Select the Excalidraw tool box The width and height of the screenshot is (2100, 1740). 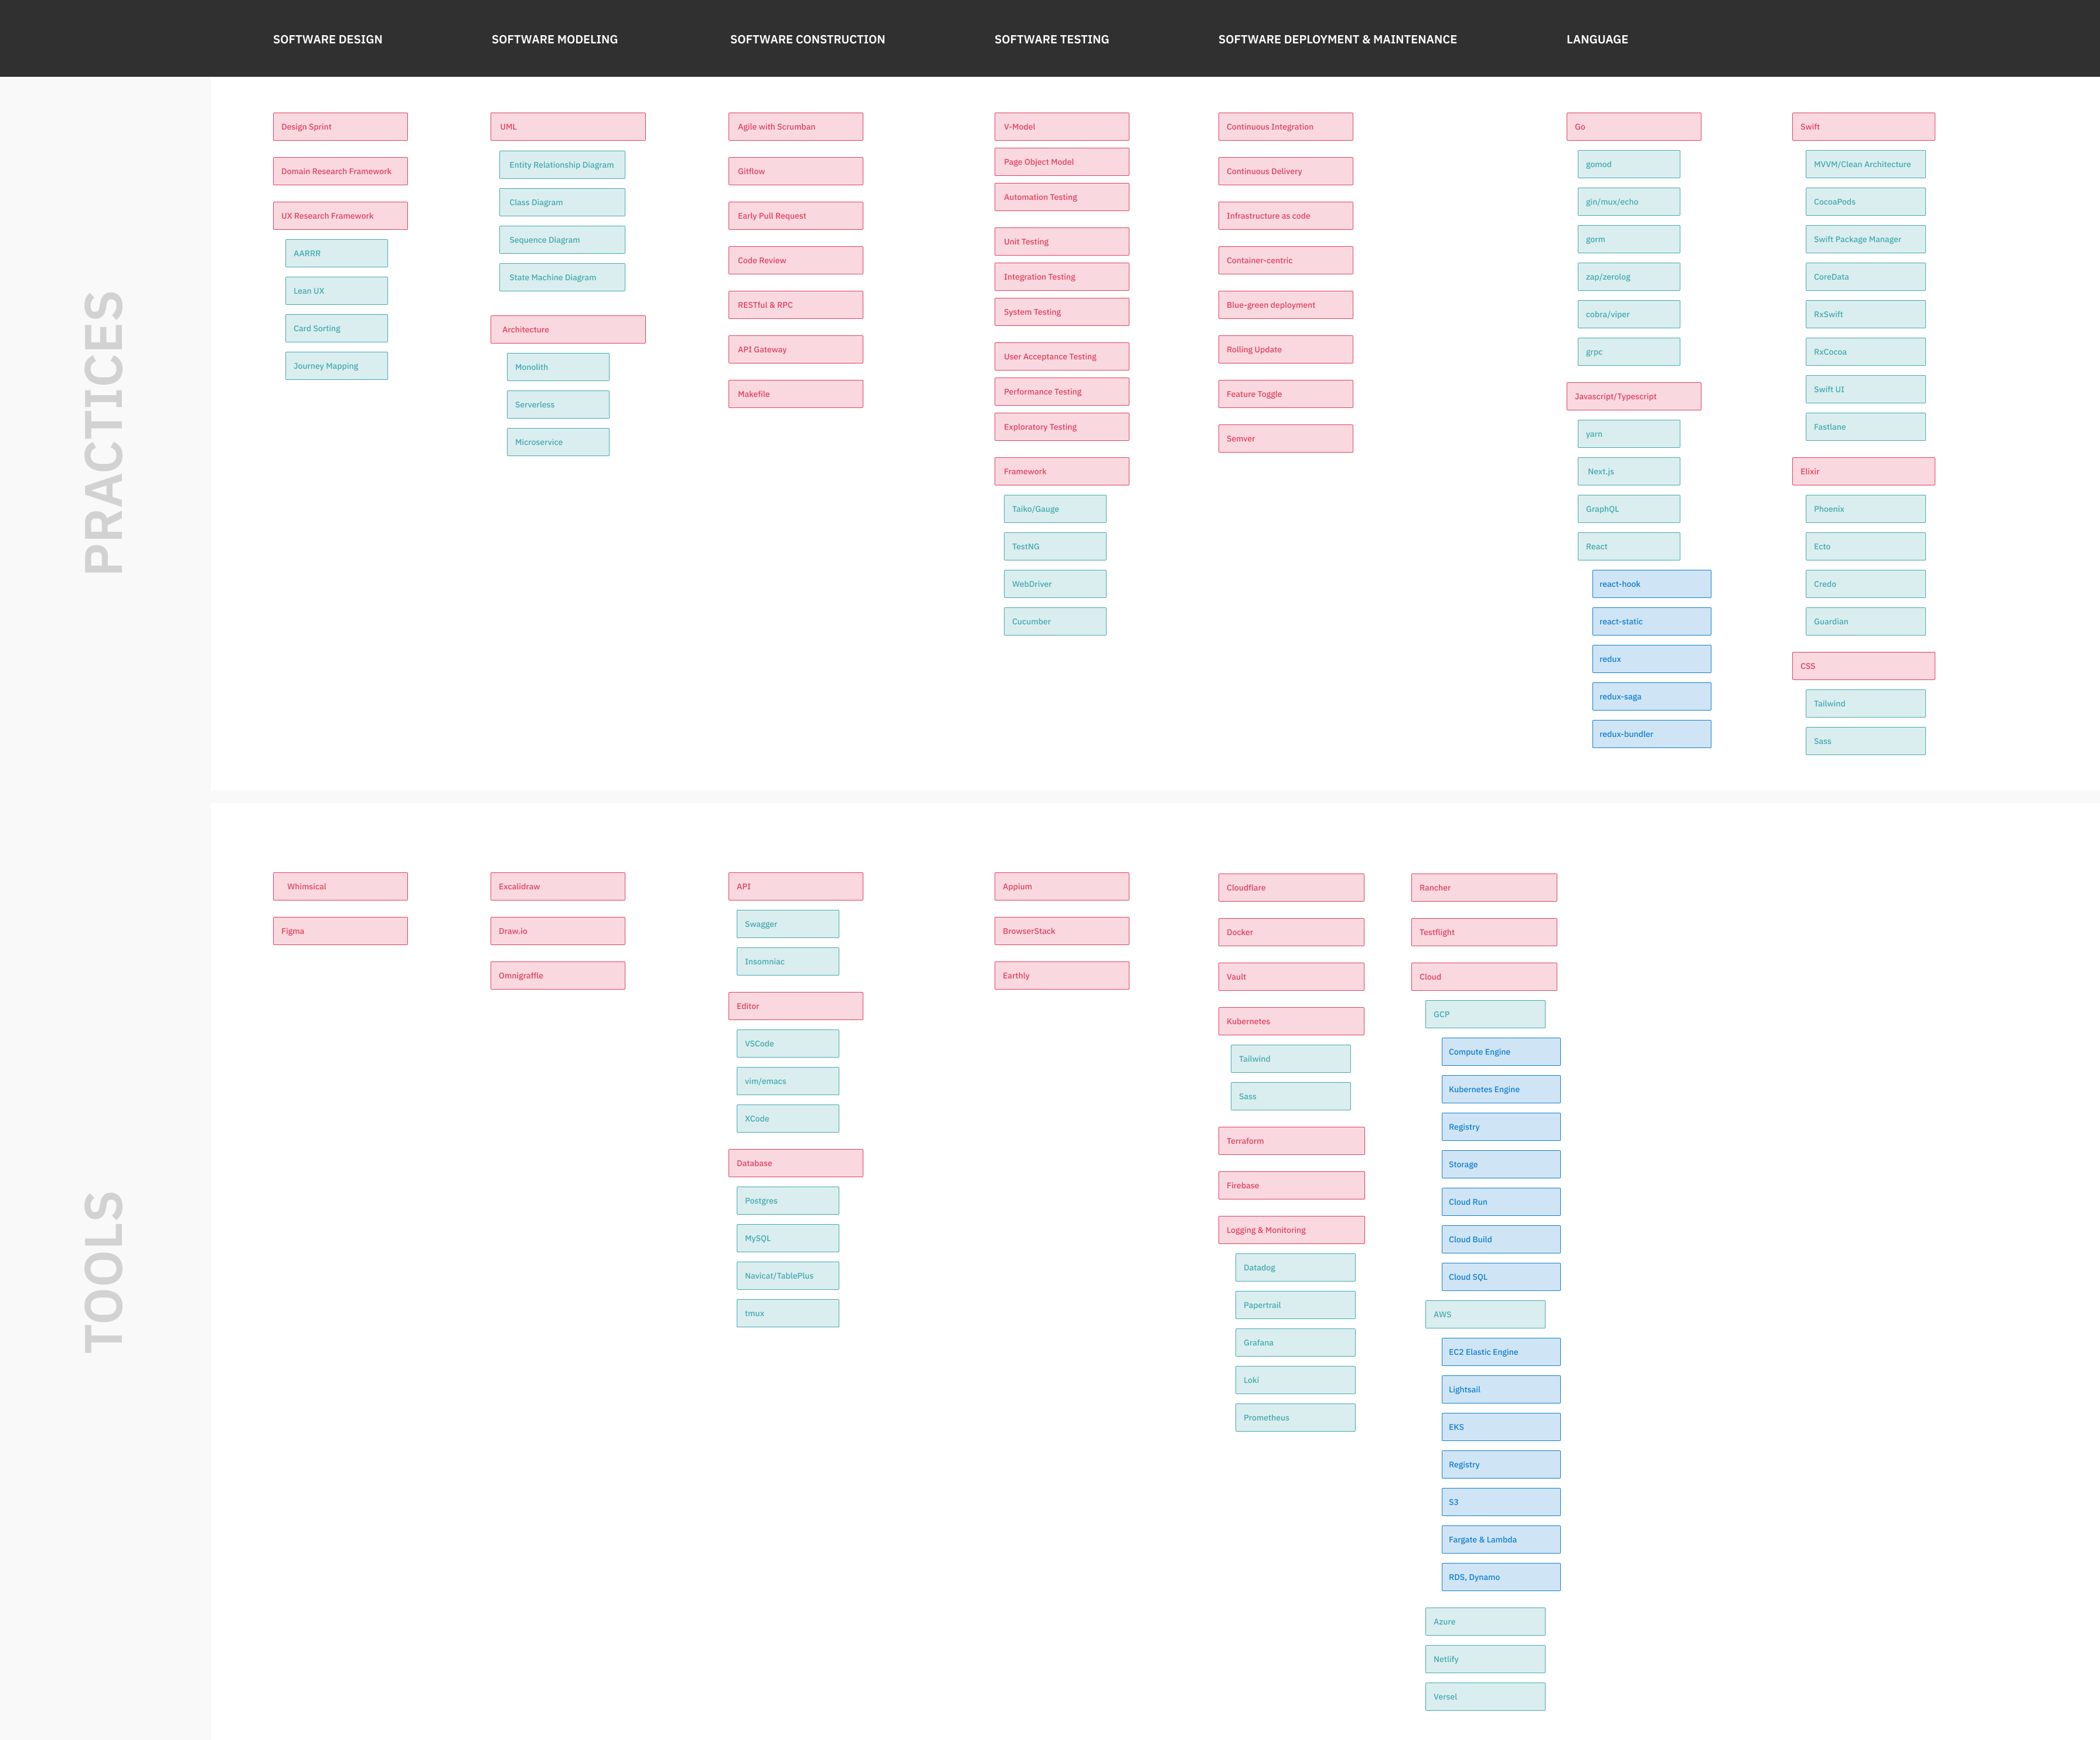pyautogui.click(x=558, y=887)
